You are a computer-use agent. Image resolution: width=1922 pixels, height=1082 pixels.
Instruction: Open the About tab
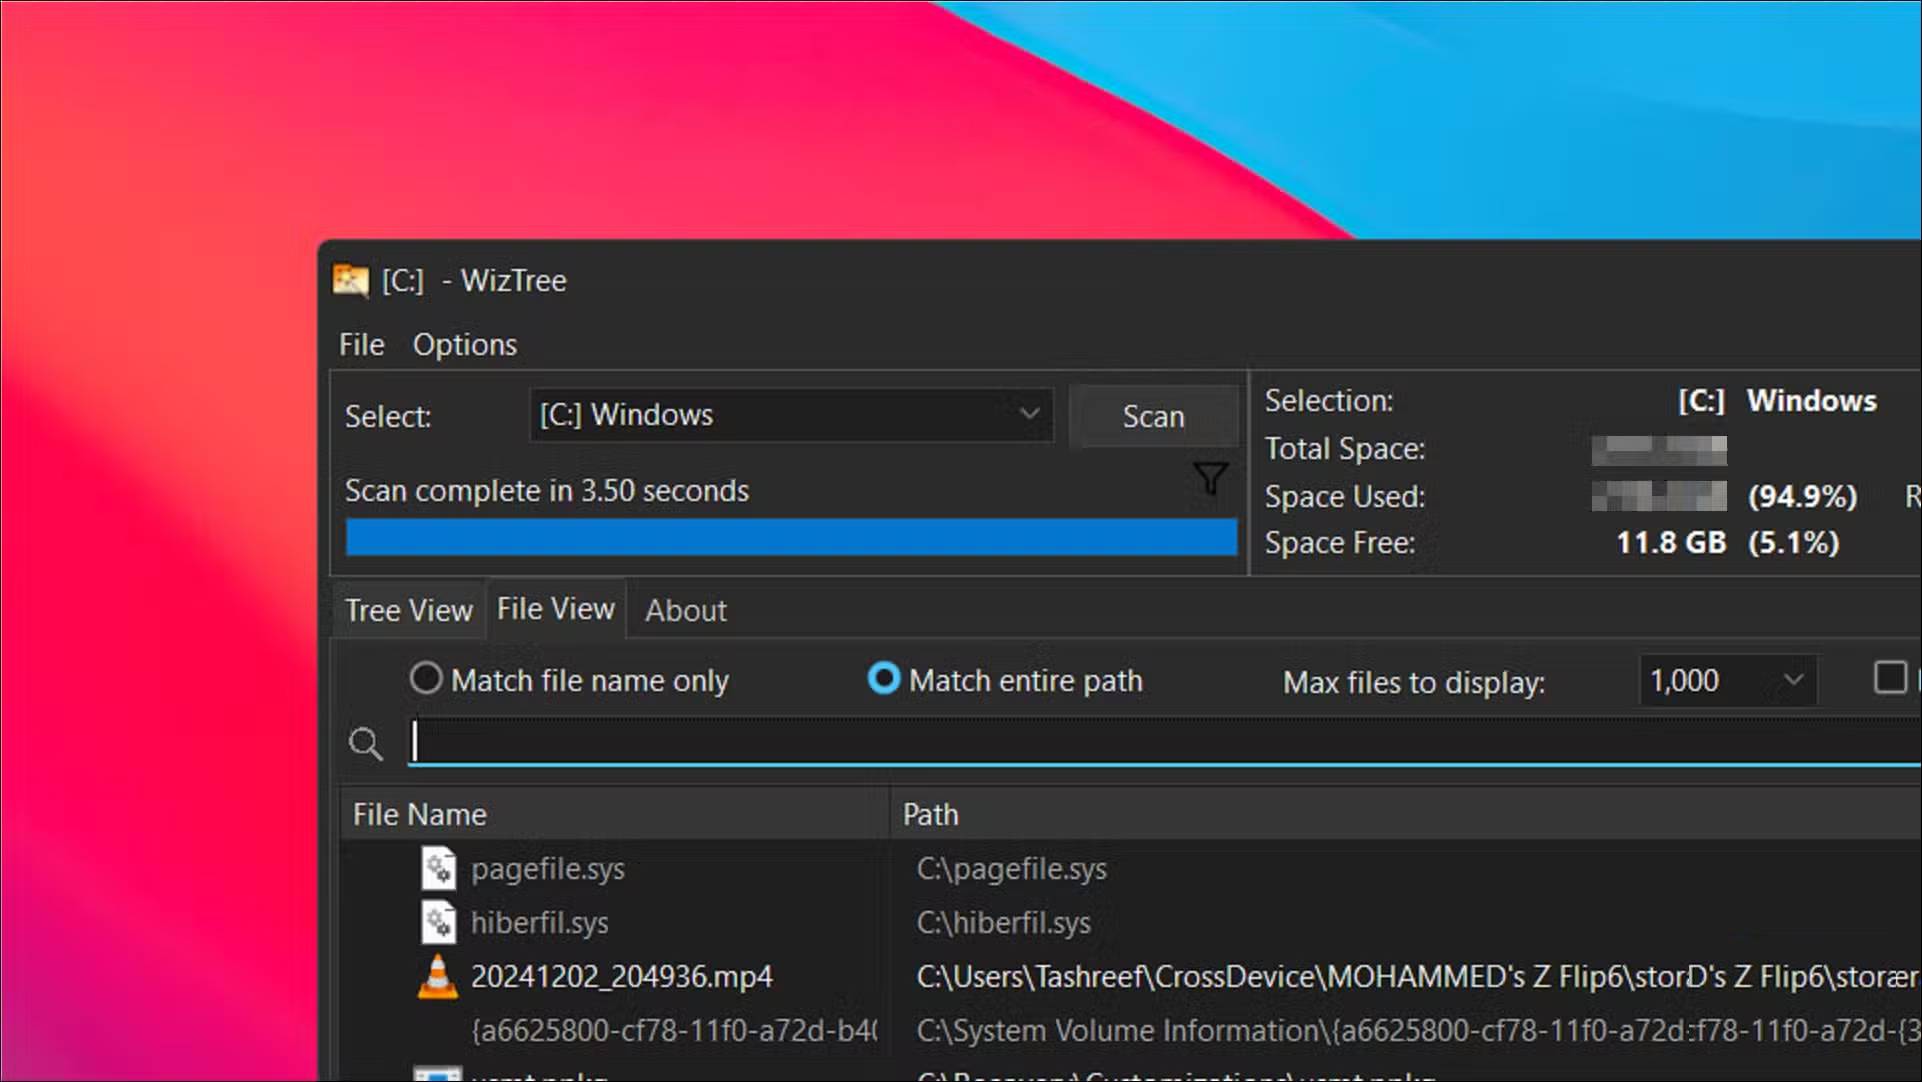coord(684,610)
